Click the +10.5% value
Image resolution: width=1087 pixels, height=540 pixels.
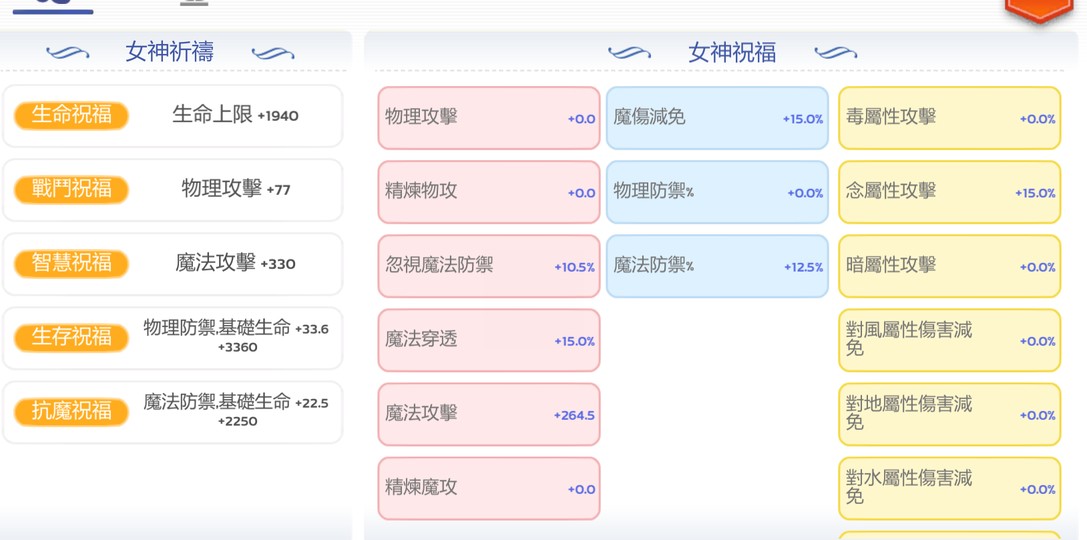point(575,268)
